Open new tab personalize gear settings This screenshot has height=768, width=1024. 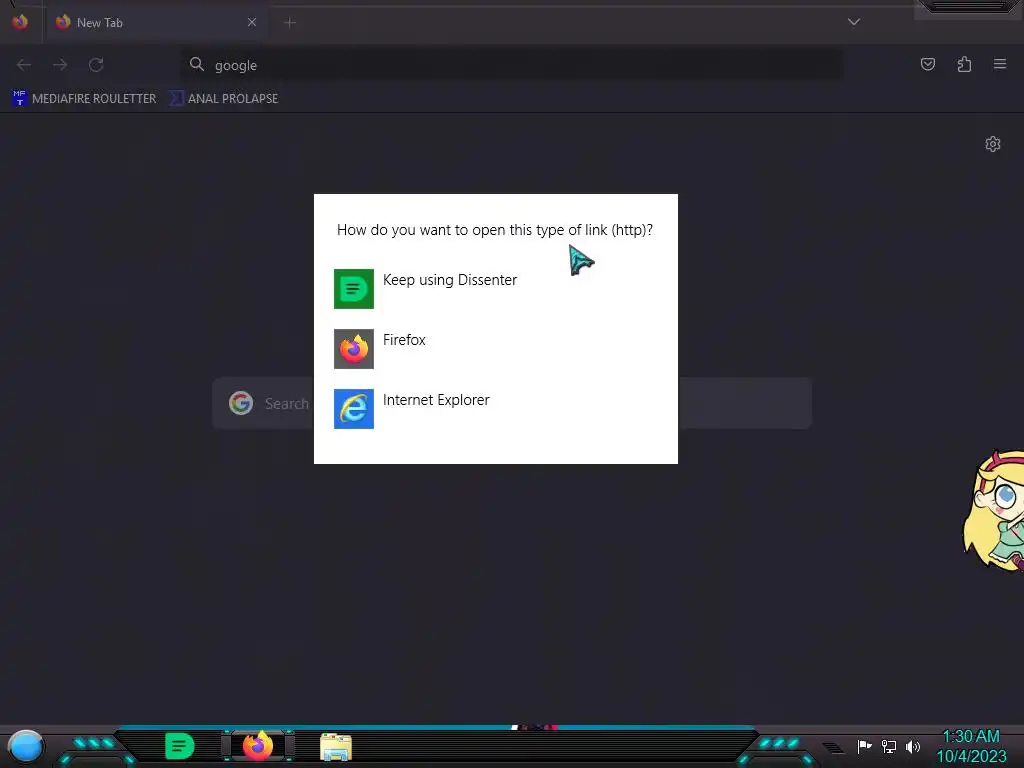pos(993,144)
